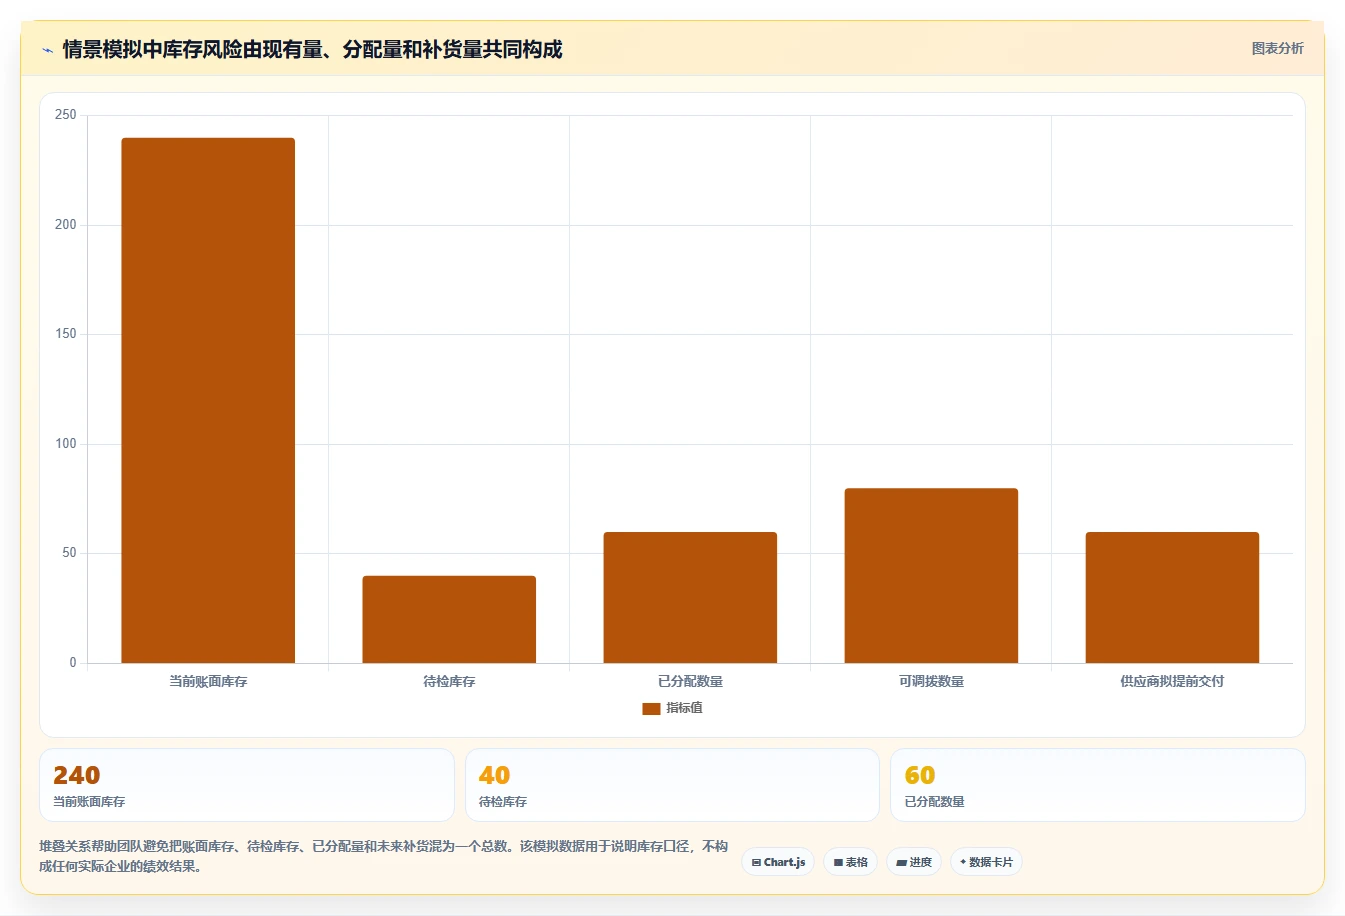Screen dimensions: 1345x916
Task: Toggle the 指标值 legend color swatch
Action: [x=651, y=708]
